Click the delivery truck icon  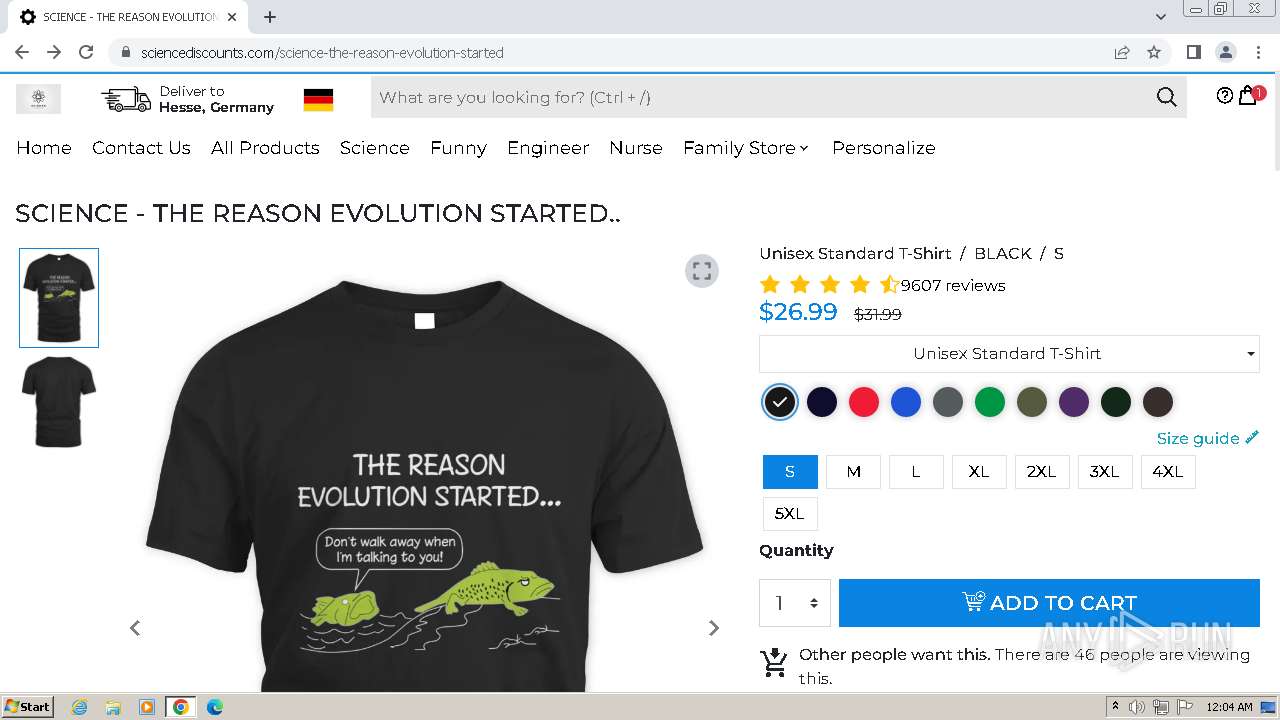coord(126,99)
